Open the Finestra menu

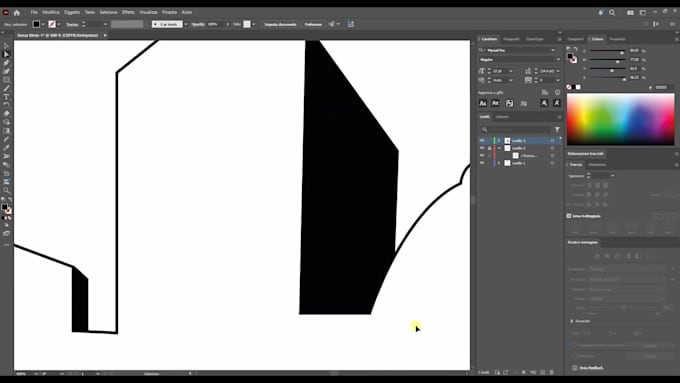[169, 12]
